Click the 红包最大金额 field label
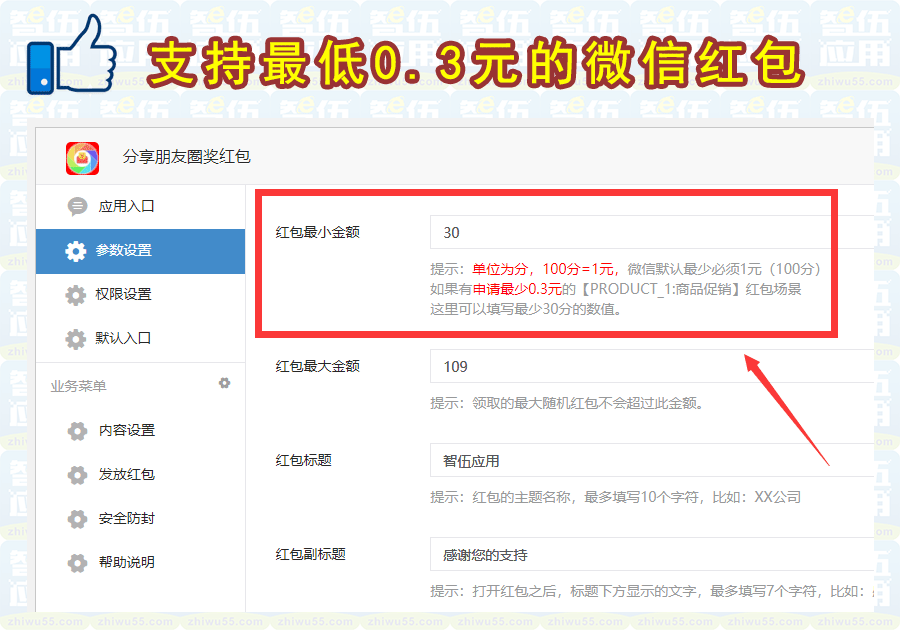 (317, 367)
